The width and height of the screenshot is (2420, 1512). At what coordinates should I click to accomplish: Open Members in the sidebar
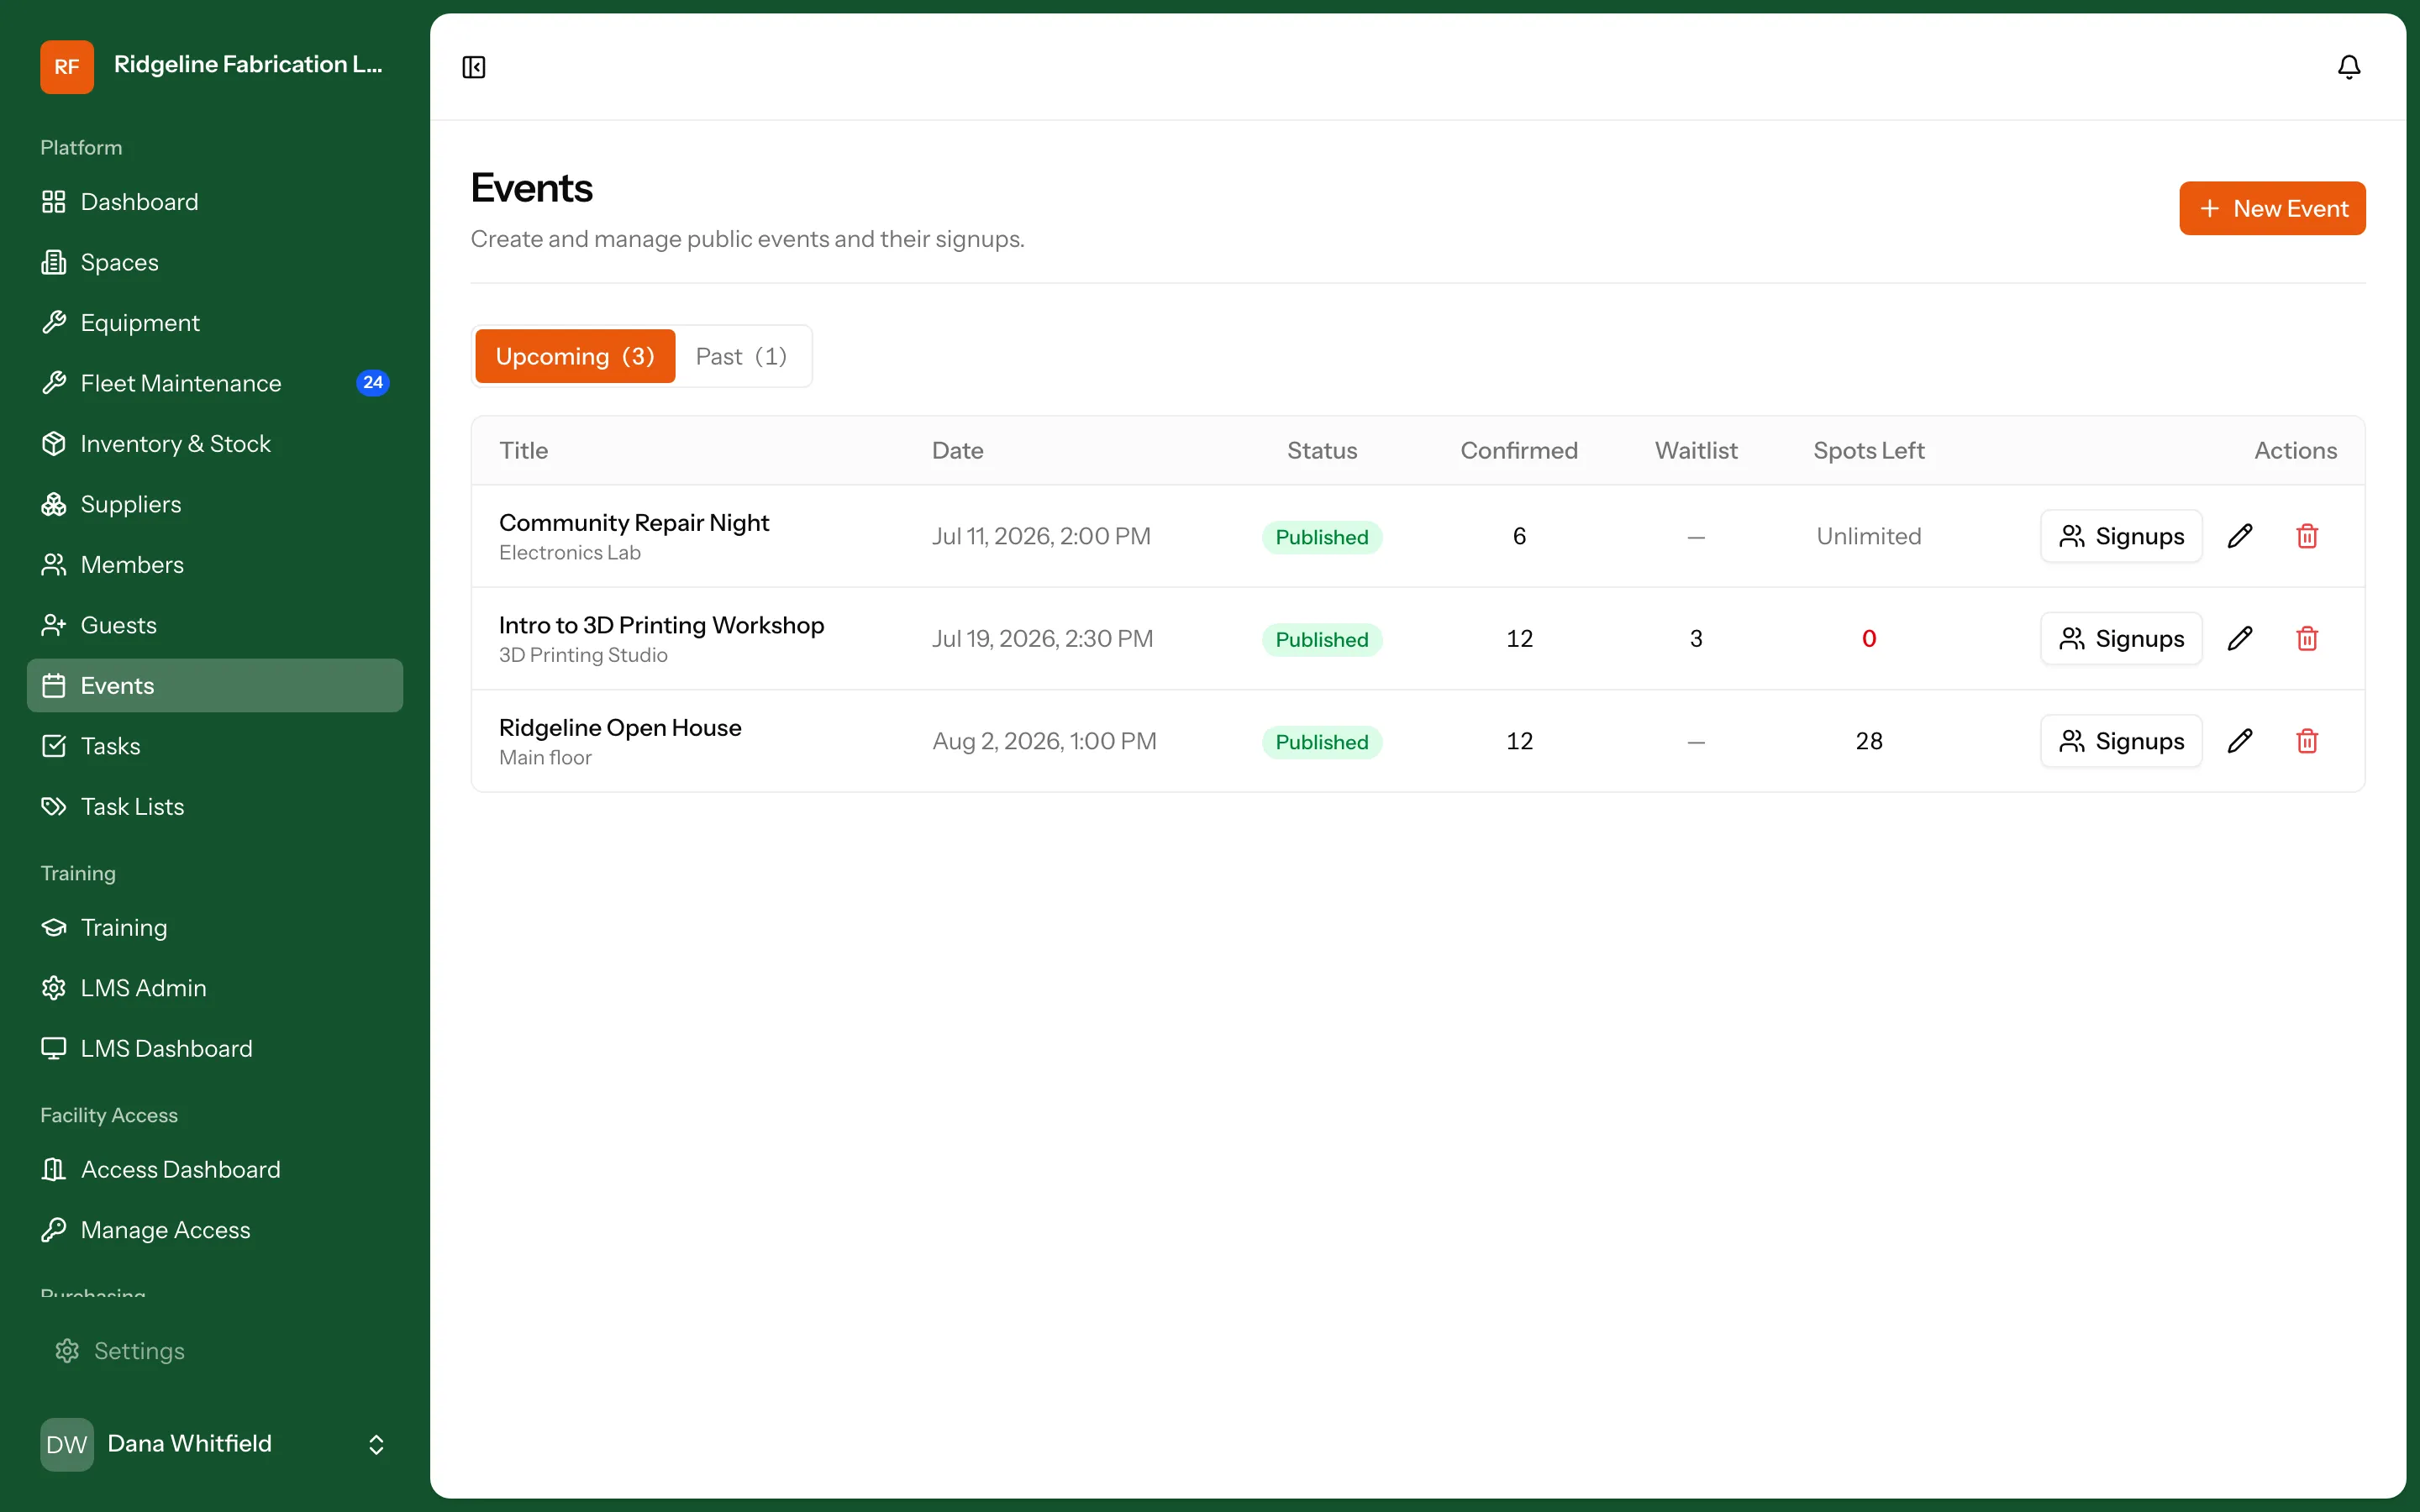pos(215,565)
